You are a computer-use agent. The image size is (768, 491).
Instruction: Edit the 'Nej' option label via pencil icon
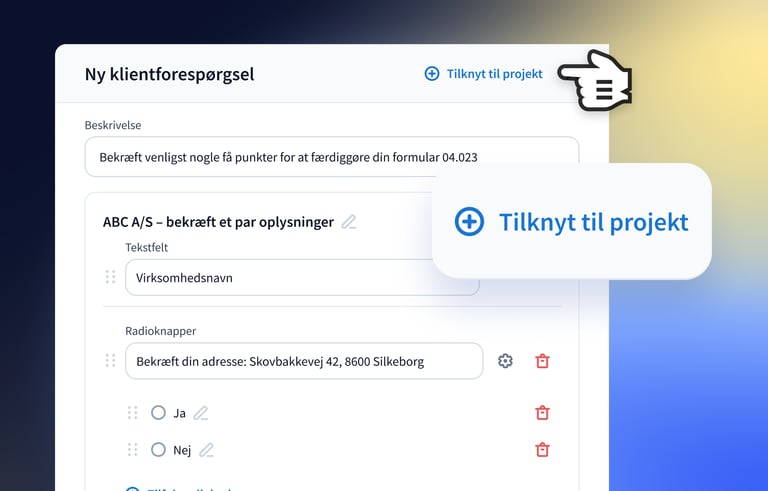pos(206,450)
